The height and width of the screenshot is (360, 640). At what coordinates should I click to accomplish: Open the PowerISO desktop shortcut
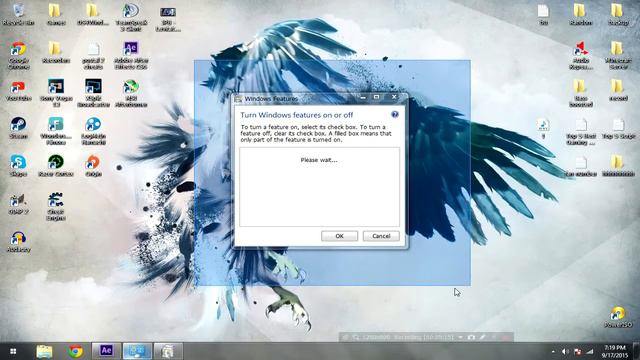click(x=618, y=317)
